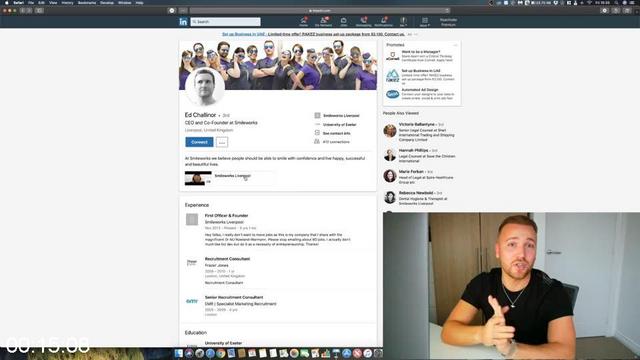Open Finder from the Dock
The width and height of the screenshot is (640, 360).
tap(178, 353)
